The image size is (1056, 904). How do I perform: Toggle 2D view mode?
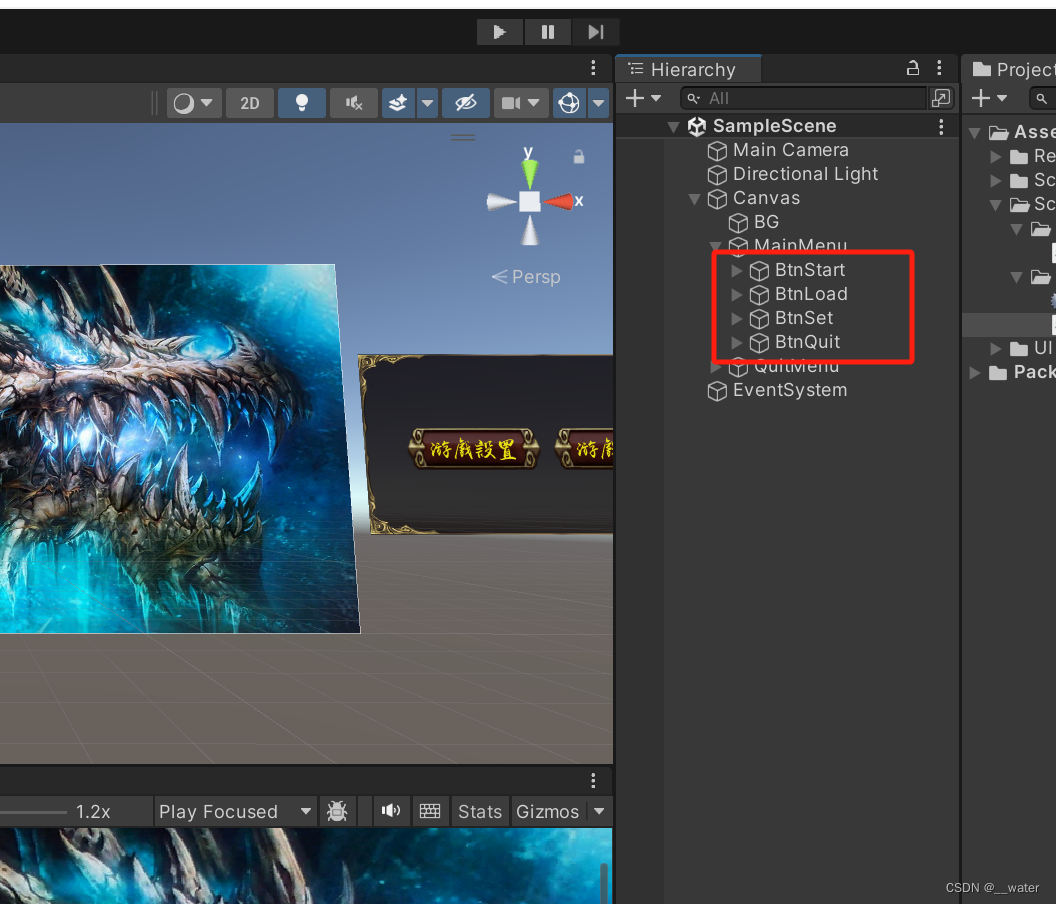250,103
